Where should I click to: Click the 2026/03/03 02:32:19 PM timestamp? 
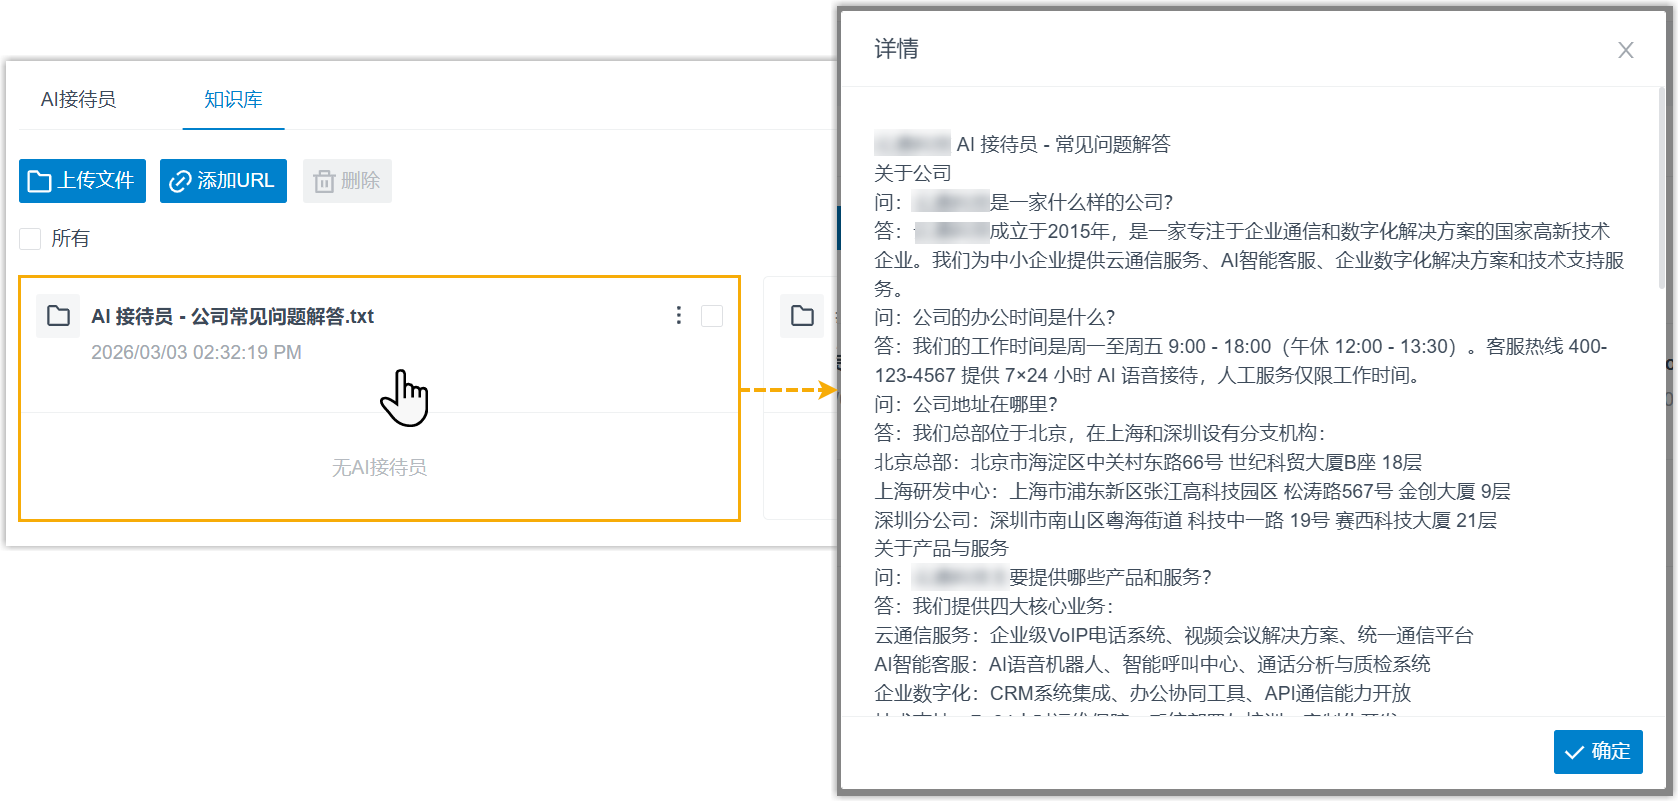[196, 352]
